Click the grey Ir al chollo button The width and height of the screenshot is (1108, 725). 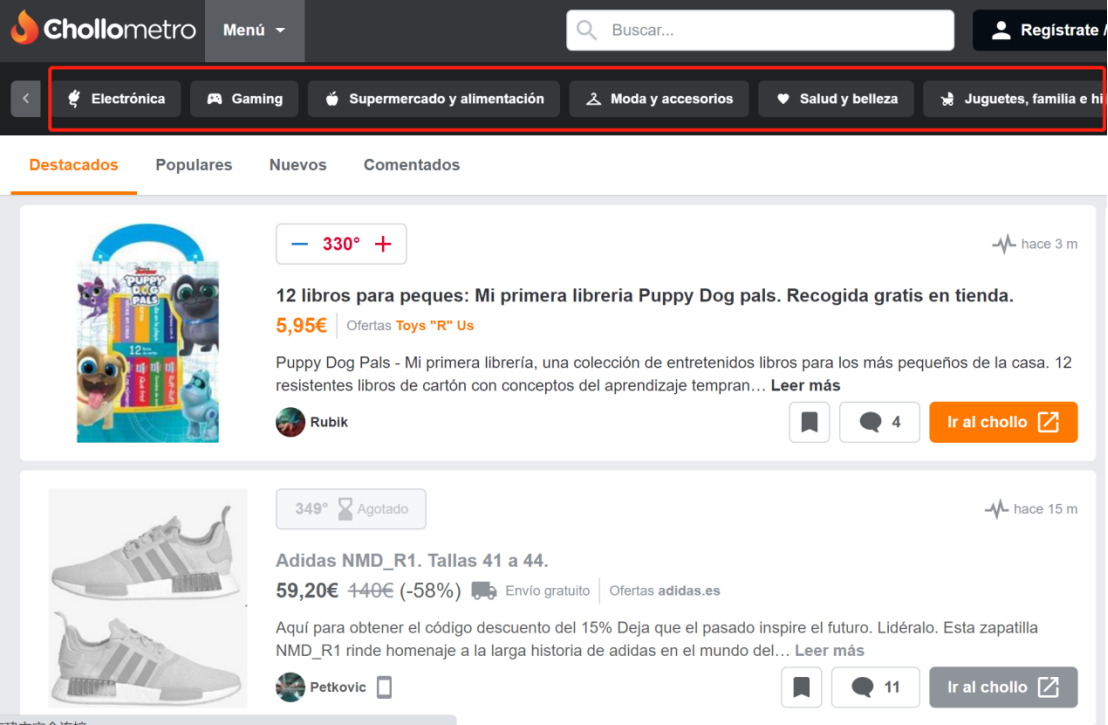tap(1003, 688)
